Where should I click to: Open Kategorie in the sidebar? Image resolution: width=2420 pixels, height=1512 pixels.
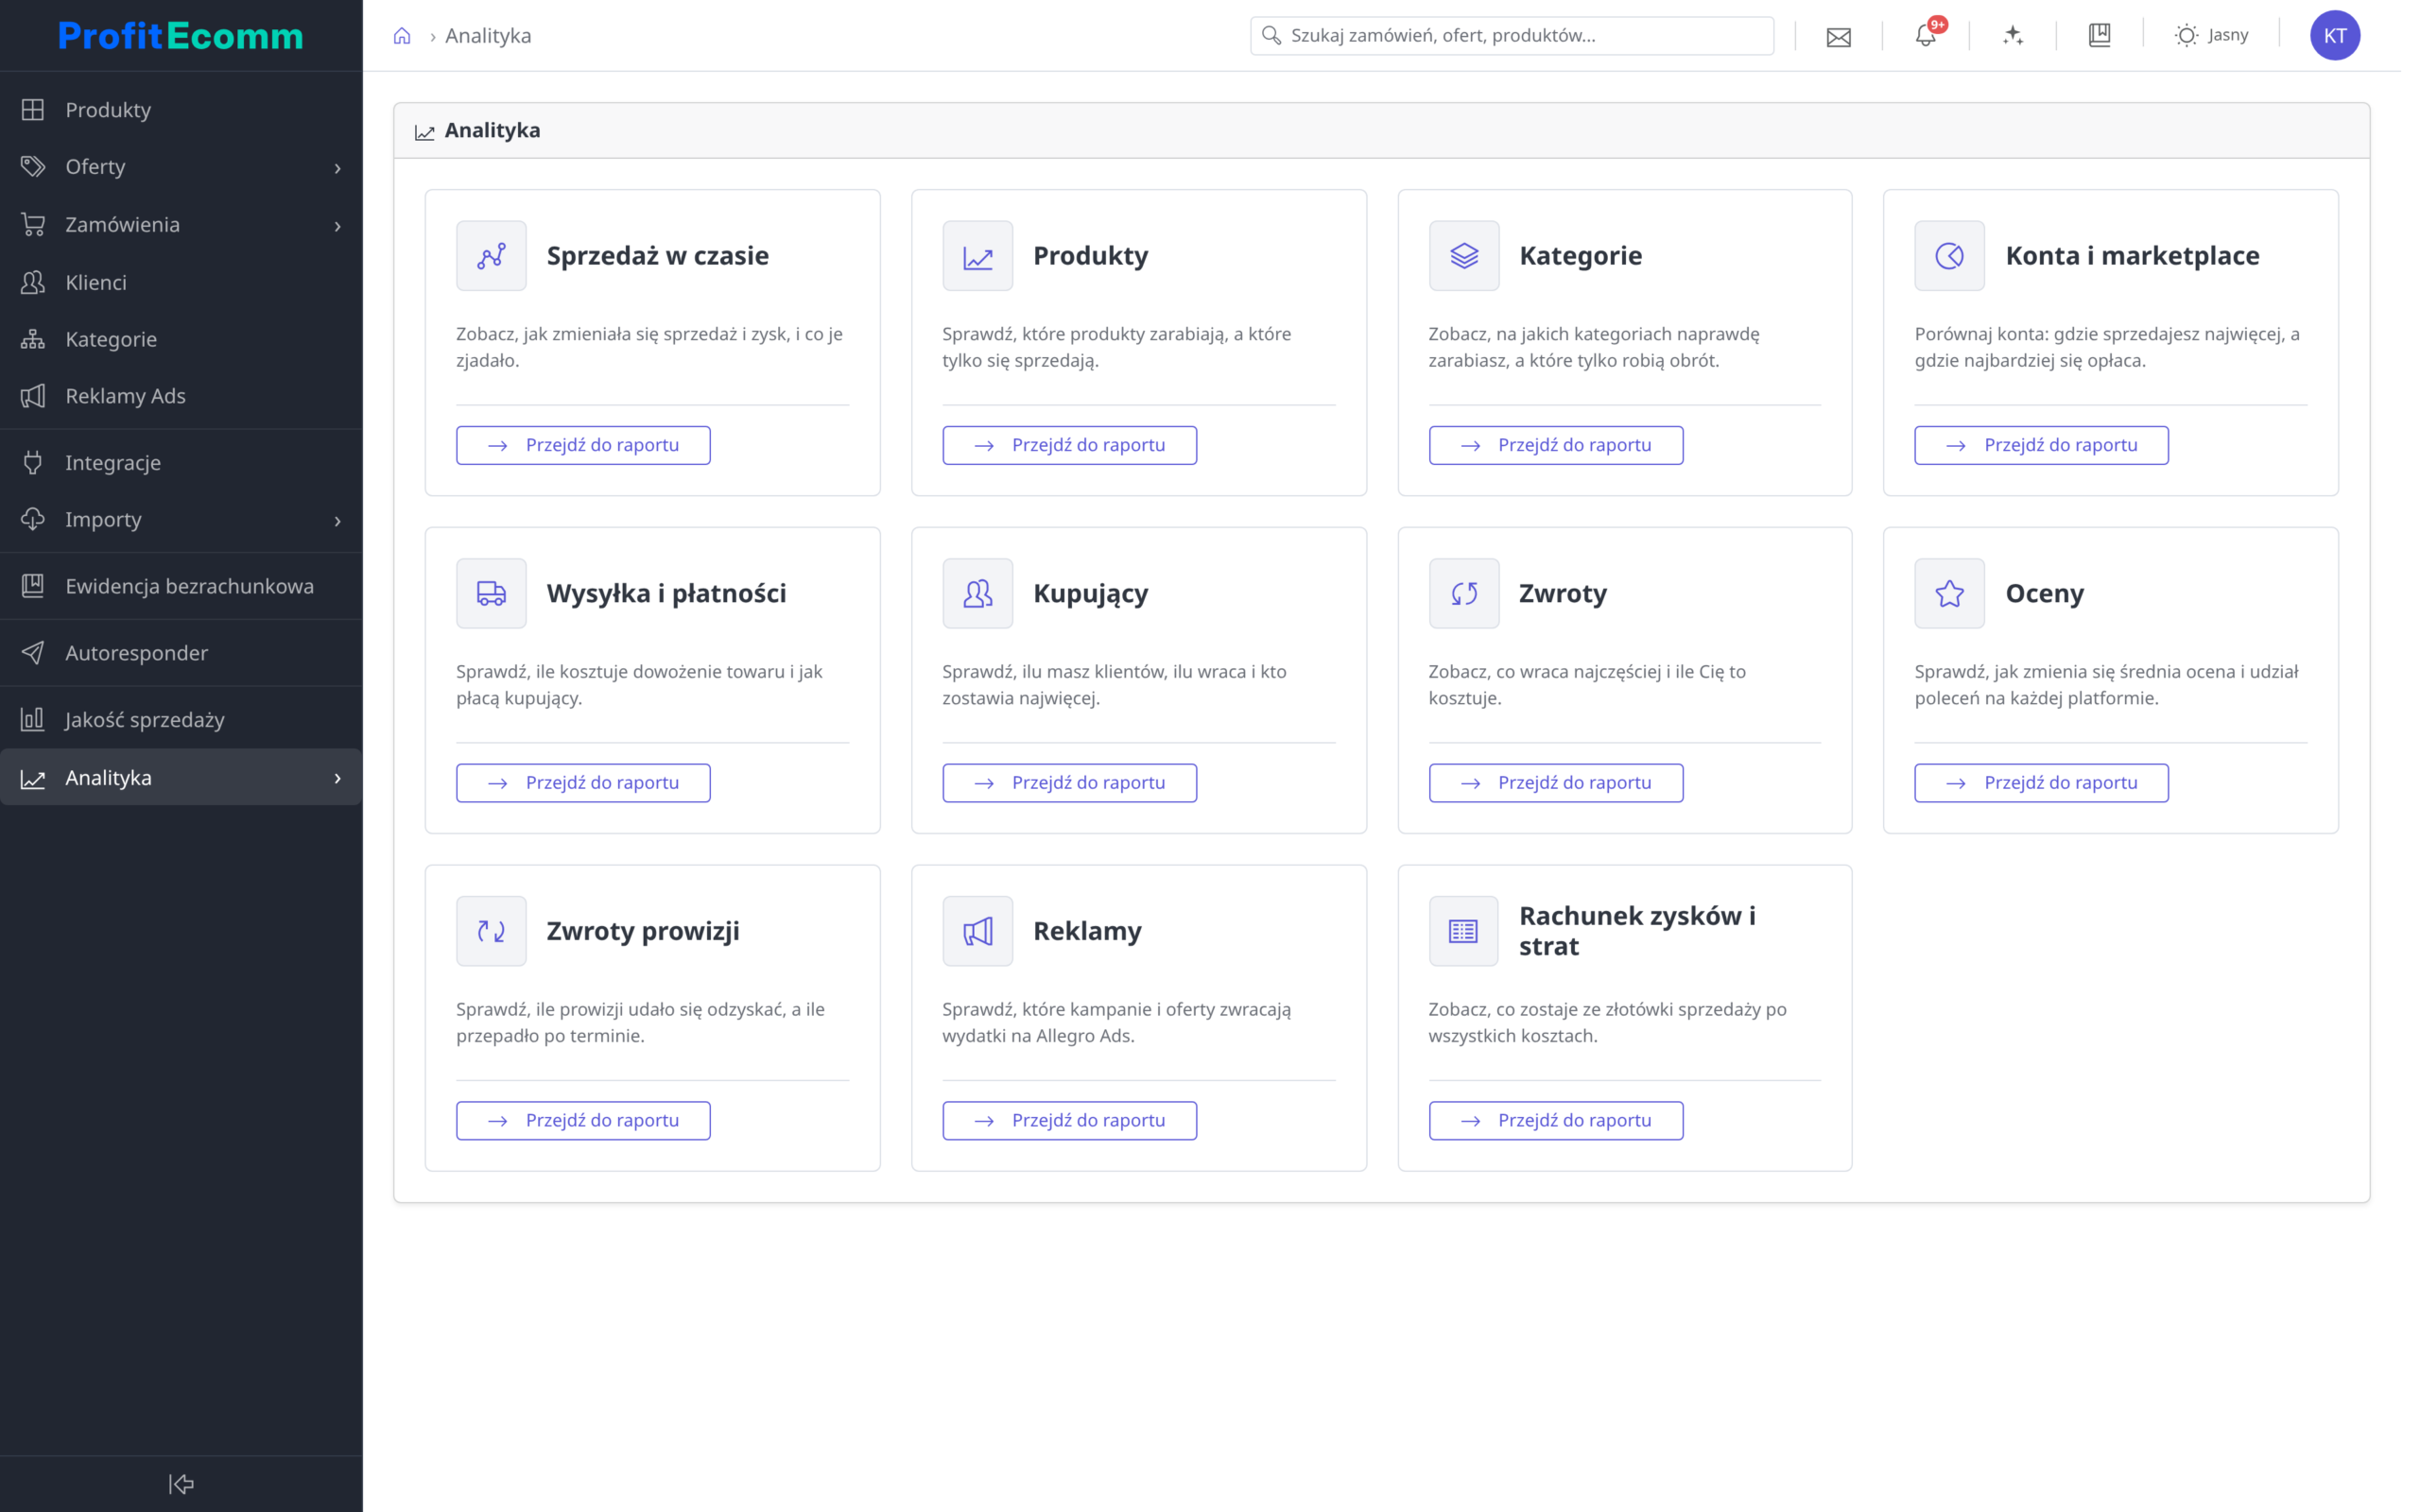tap(181, 339)
